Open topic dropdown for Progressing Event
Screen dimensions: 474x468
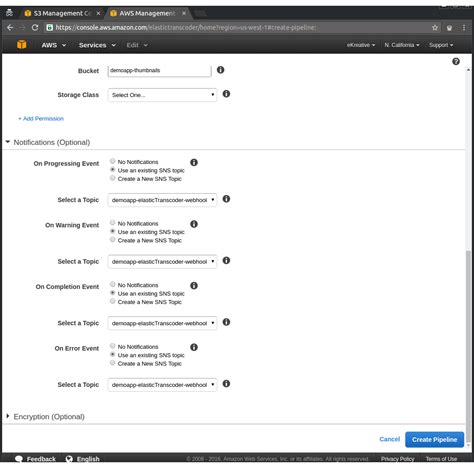click(x=162, y=200)
